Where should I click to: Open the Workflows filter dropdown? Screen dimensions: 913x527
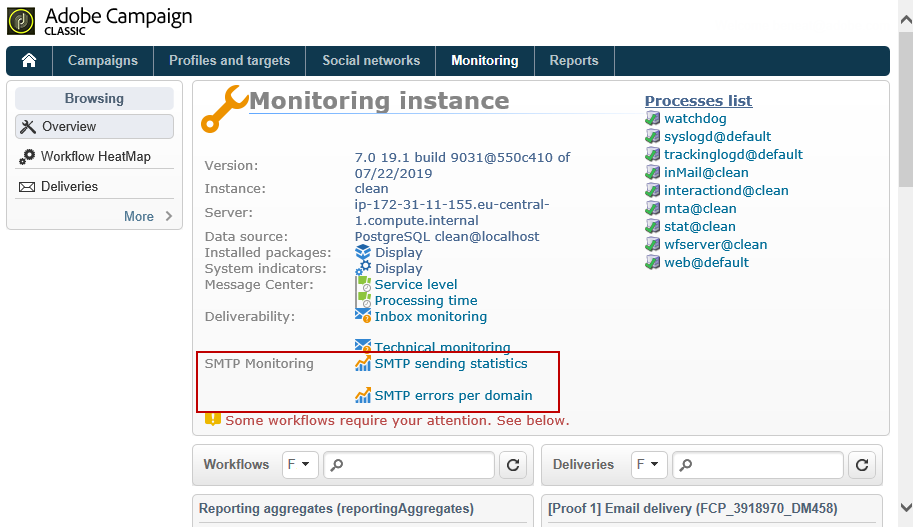click(x=300, y=465)
